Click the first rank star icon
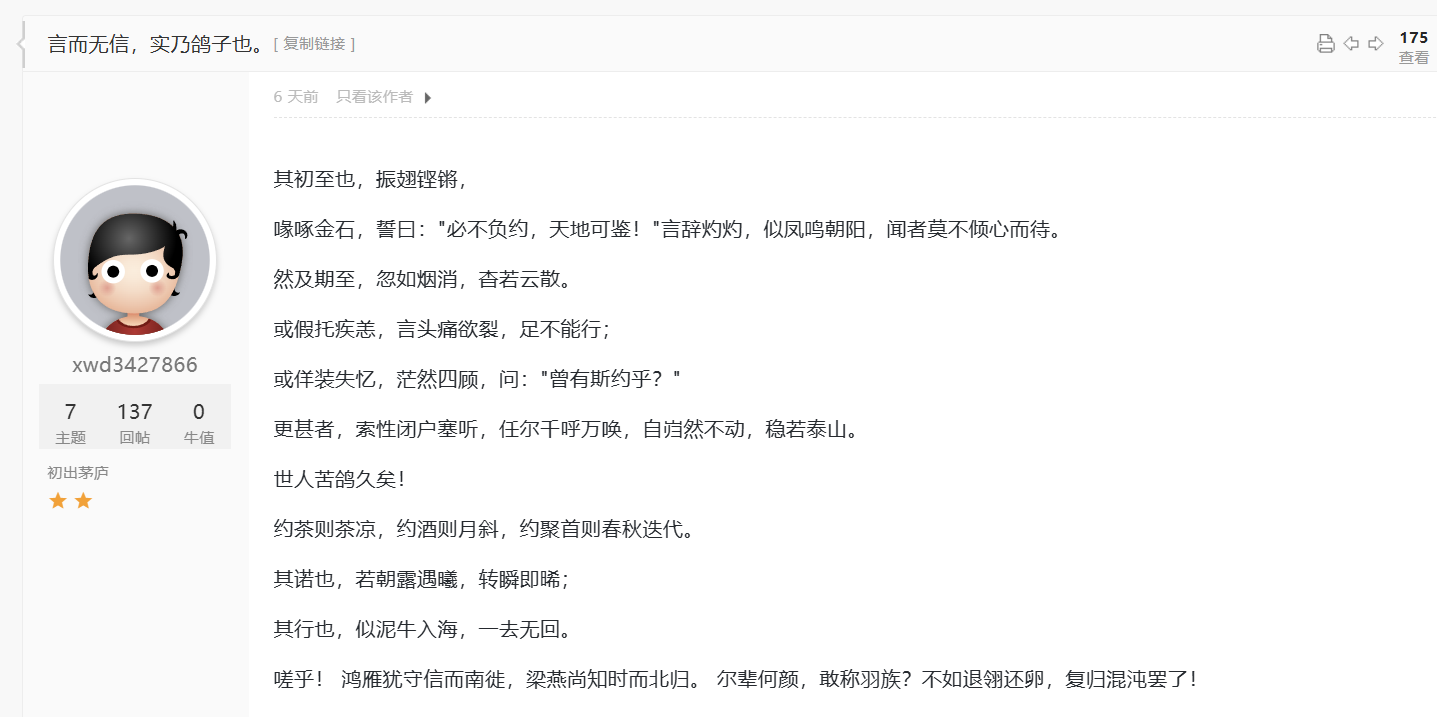 tap(59, 500)
